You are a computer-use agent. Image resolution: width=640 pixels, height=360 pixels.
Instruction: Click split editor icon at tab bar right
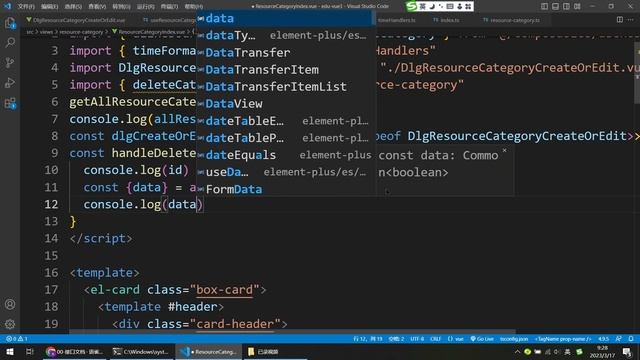pos(620,20)
